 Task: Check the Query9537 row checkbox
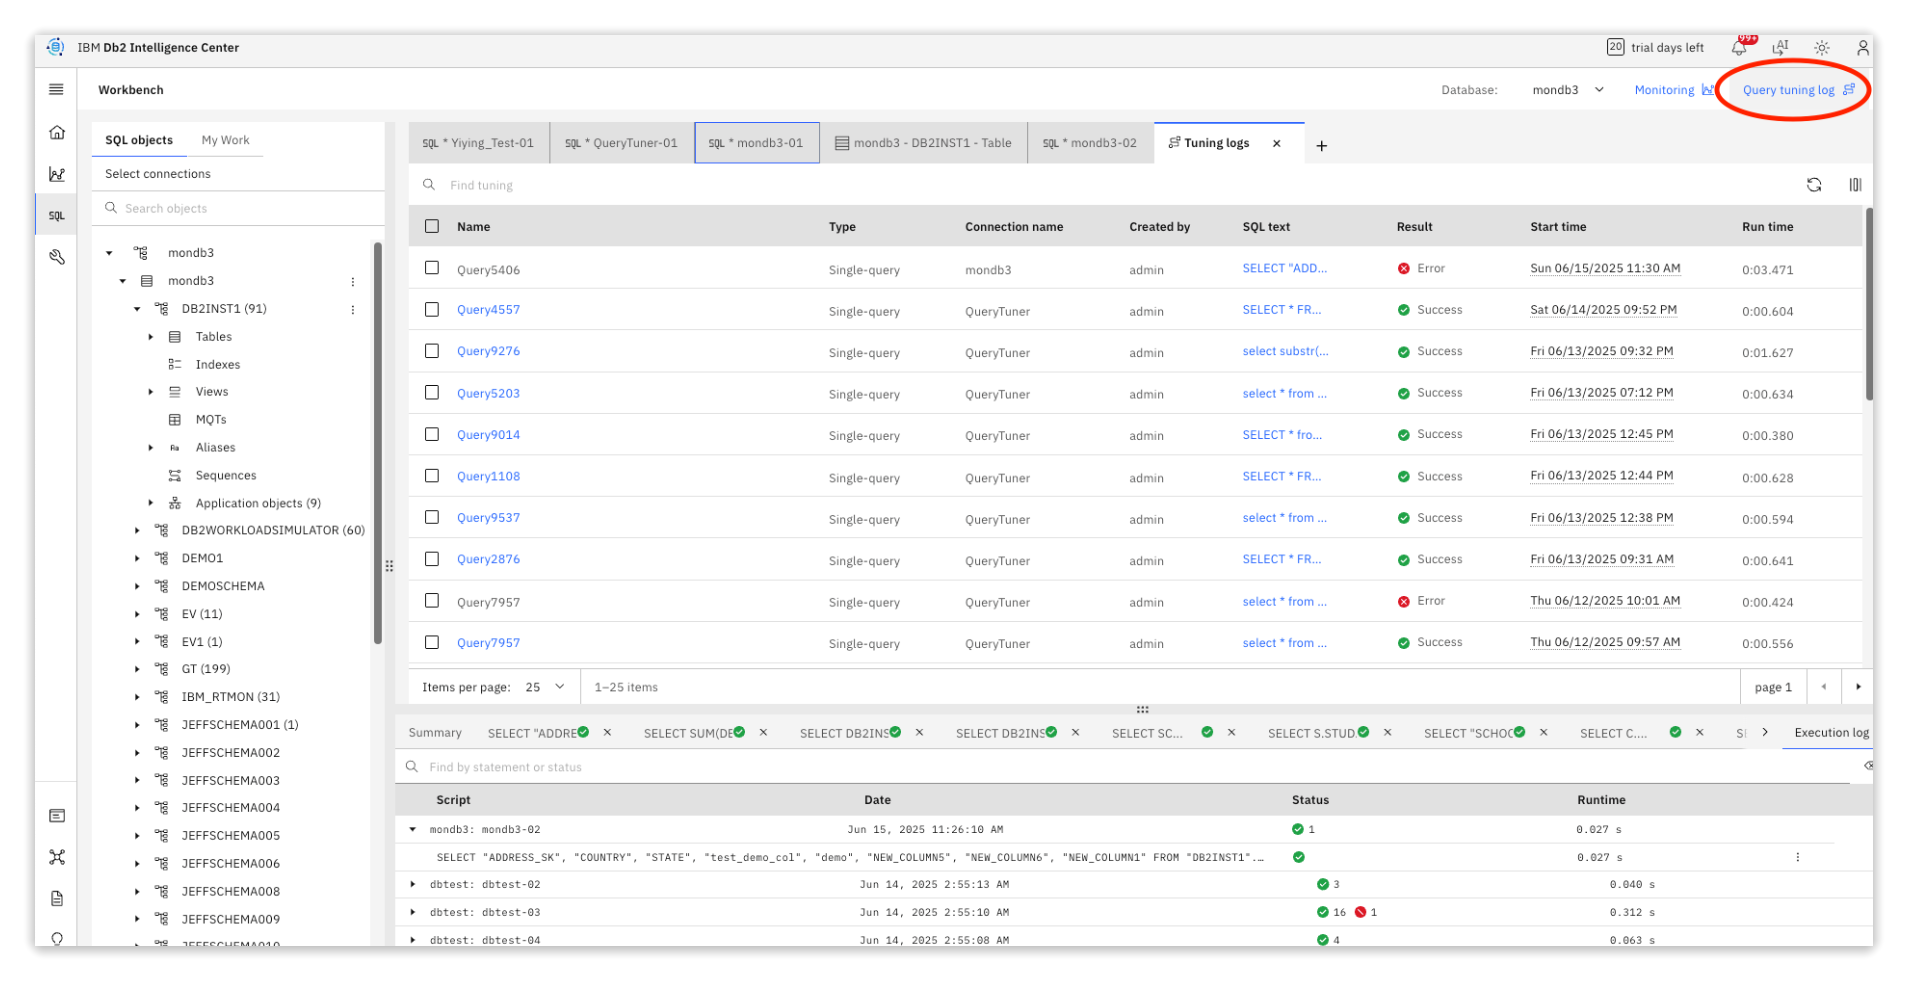[x=432, y=517]
